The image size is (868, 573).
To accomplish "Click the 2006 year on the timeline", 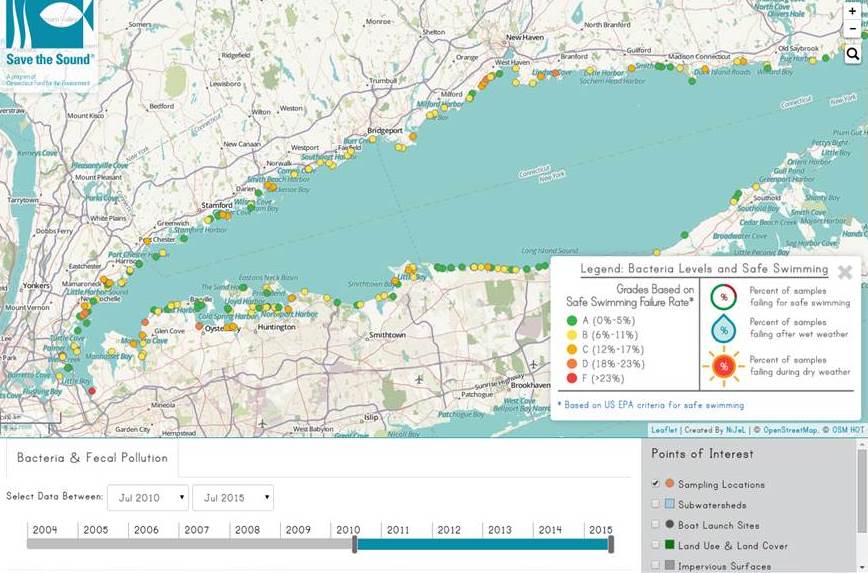I will tap(146, 530).
